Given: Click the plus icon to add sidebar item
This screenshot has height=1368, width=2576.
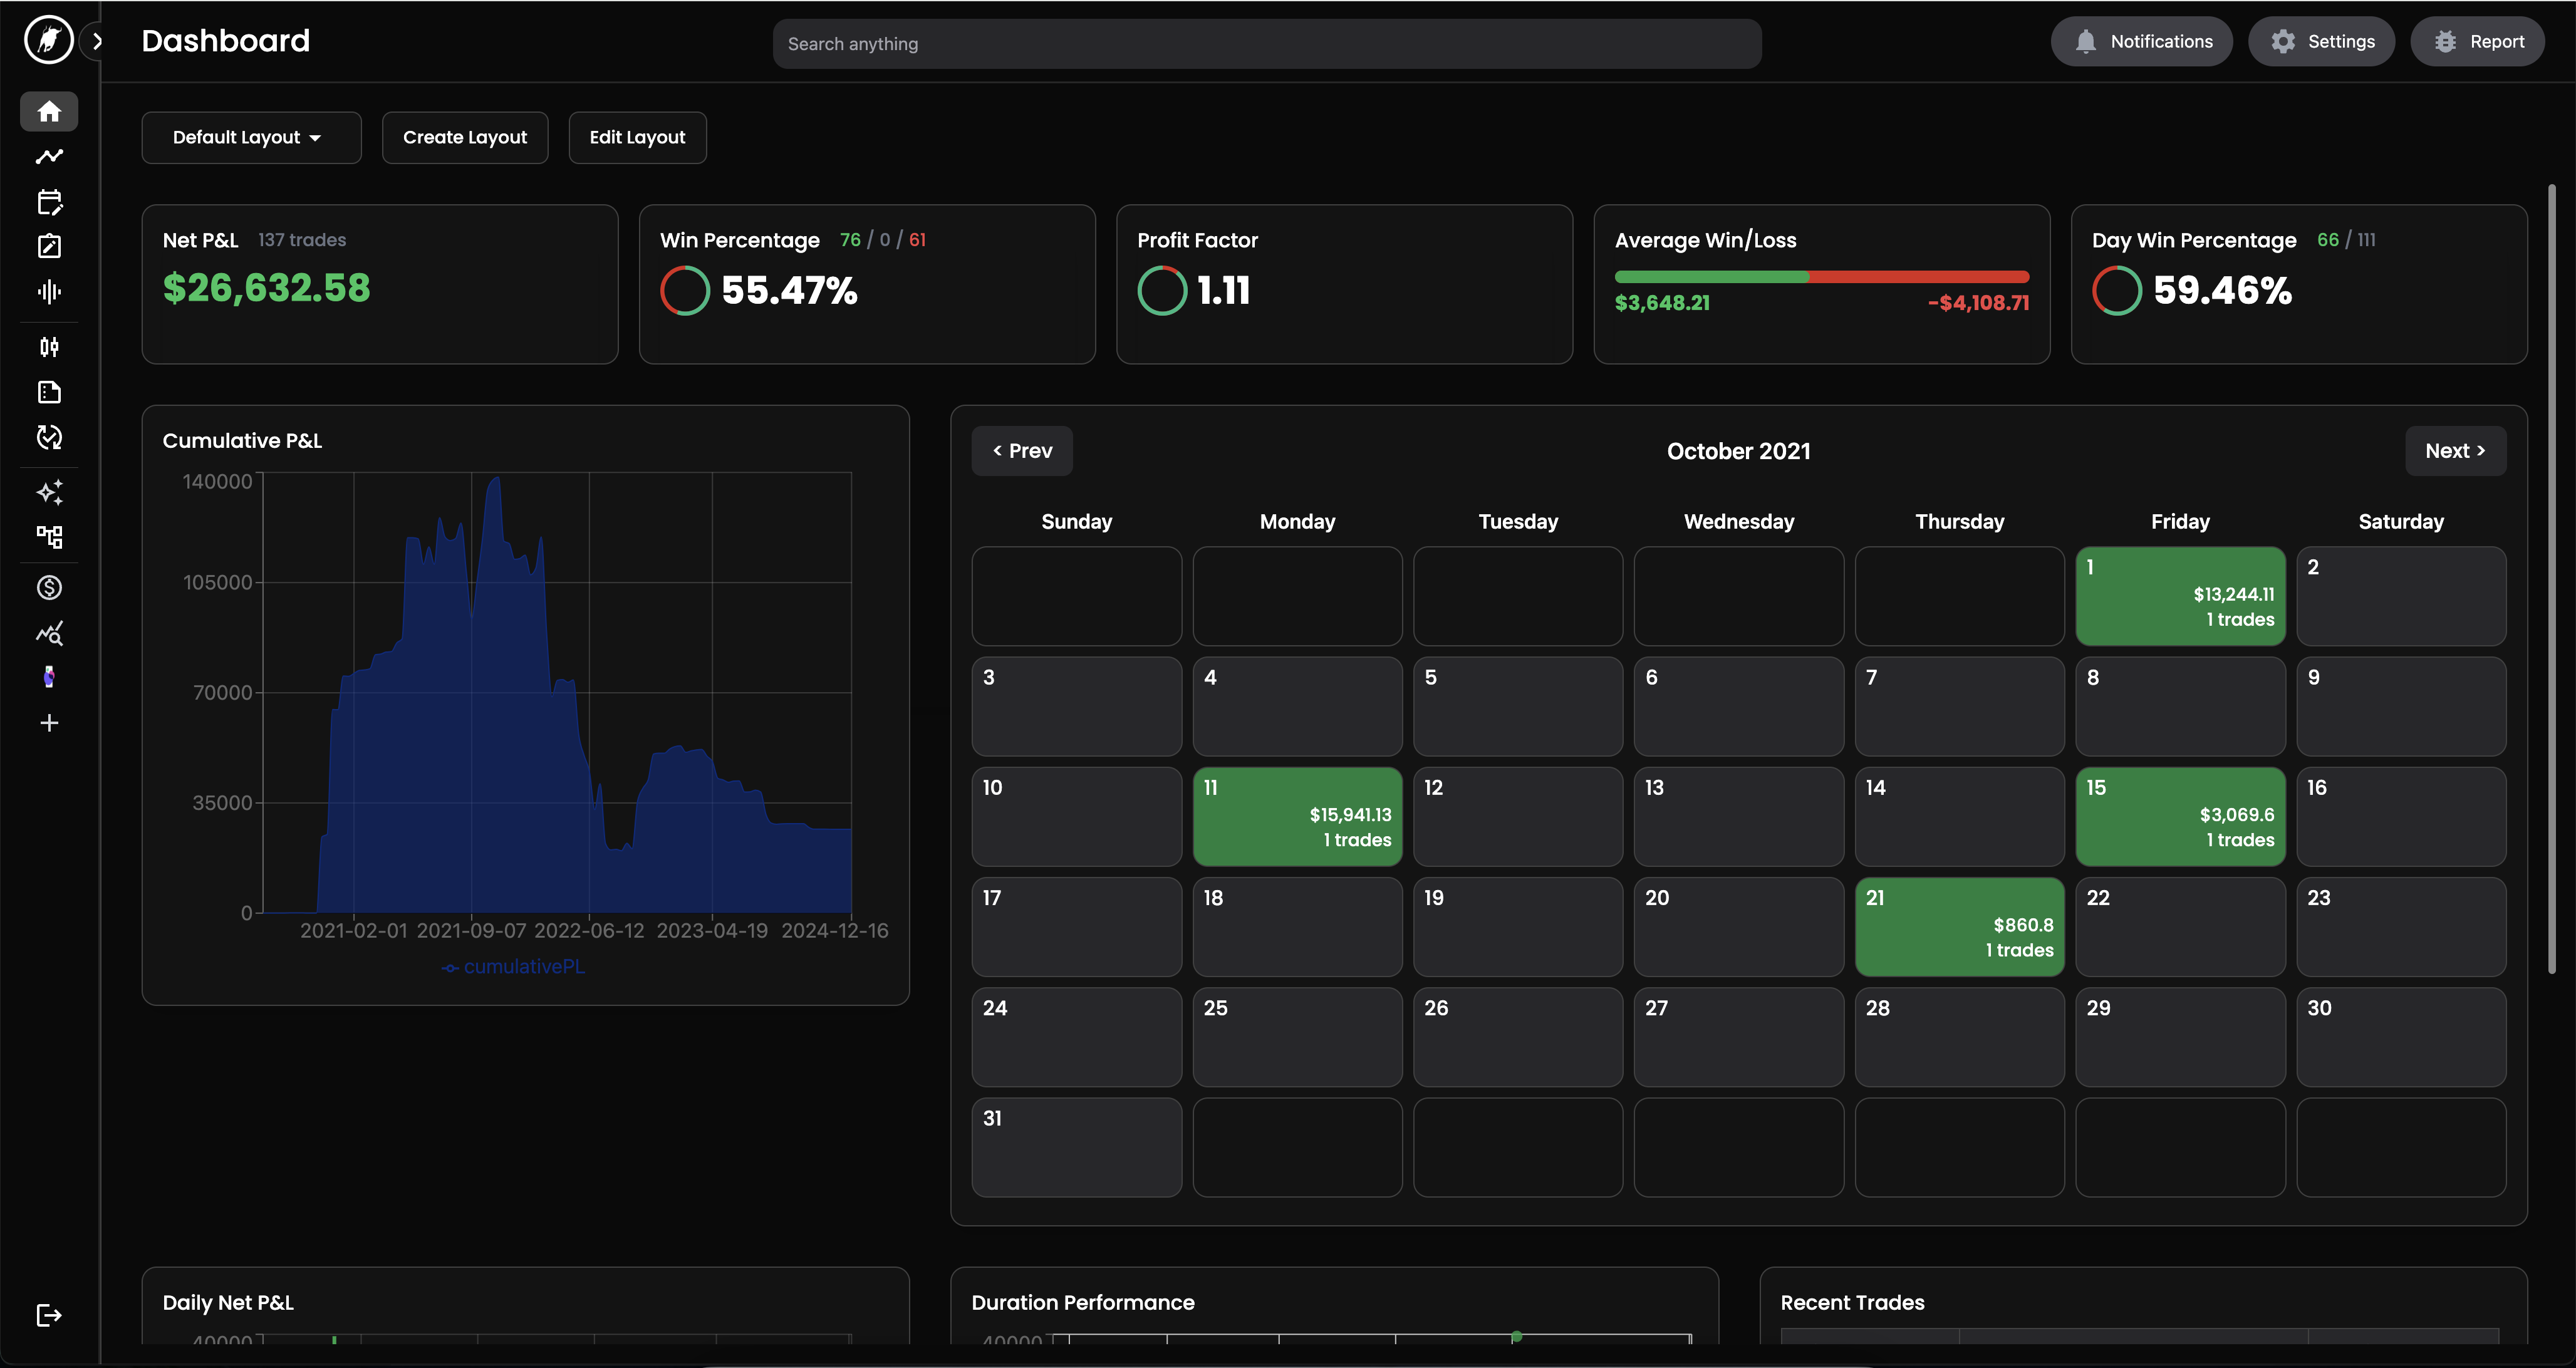Looking at the screenshot, I should [x=49, y=722].
